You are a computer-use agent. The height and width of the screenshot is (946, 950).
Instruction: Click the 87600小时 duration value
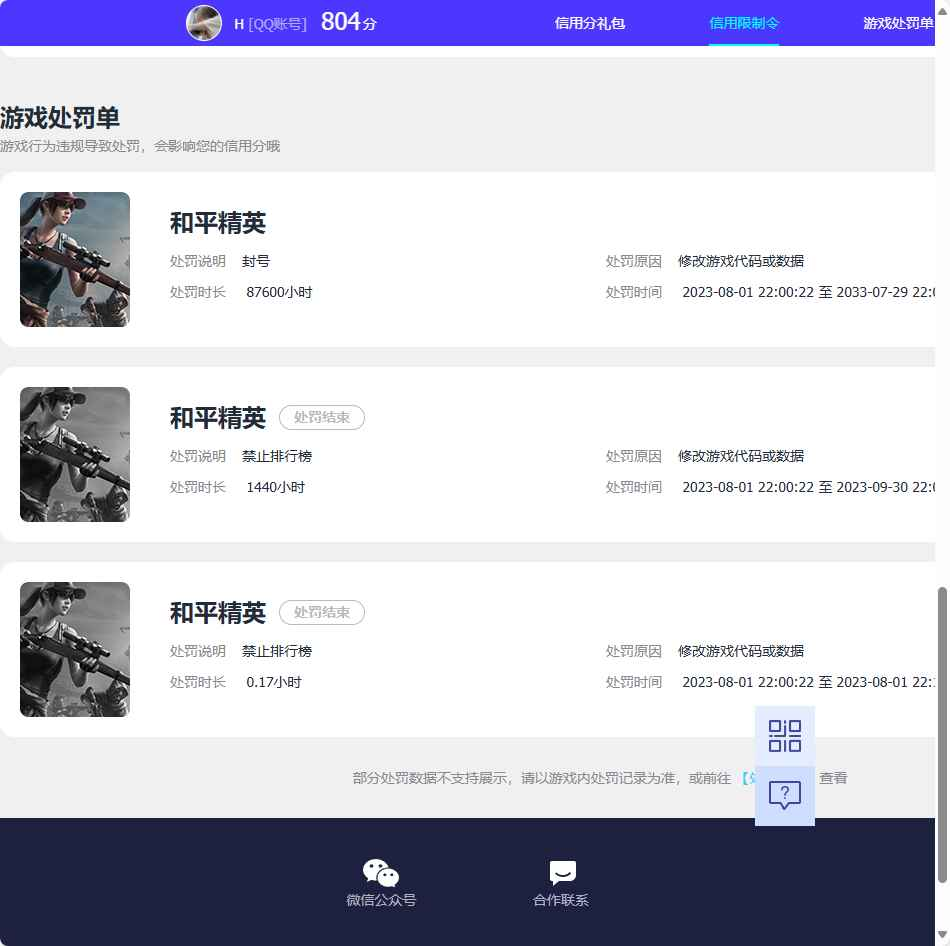(279, 292)
